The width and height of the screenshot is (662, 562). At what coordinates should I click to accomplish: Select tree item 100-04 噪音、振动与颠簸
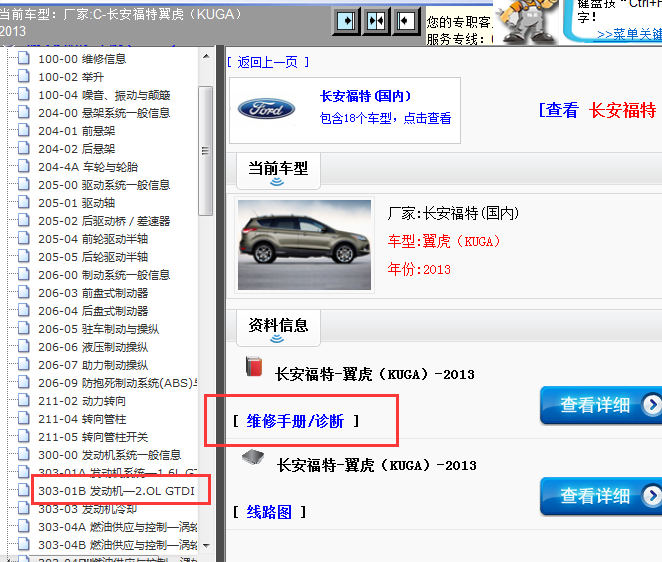click(104, 95)
